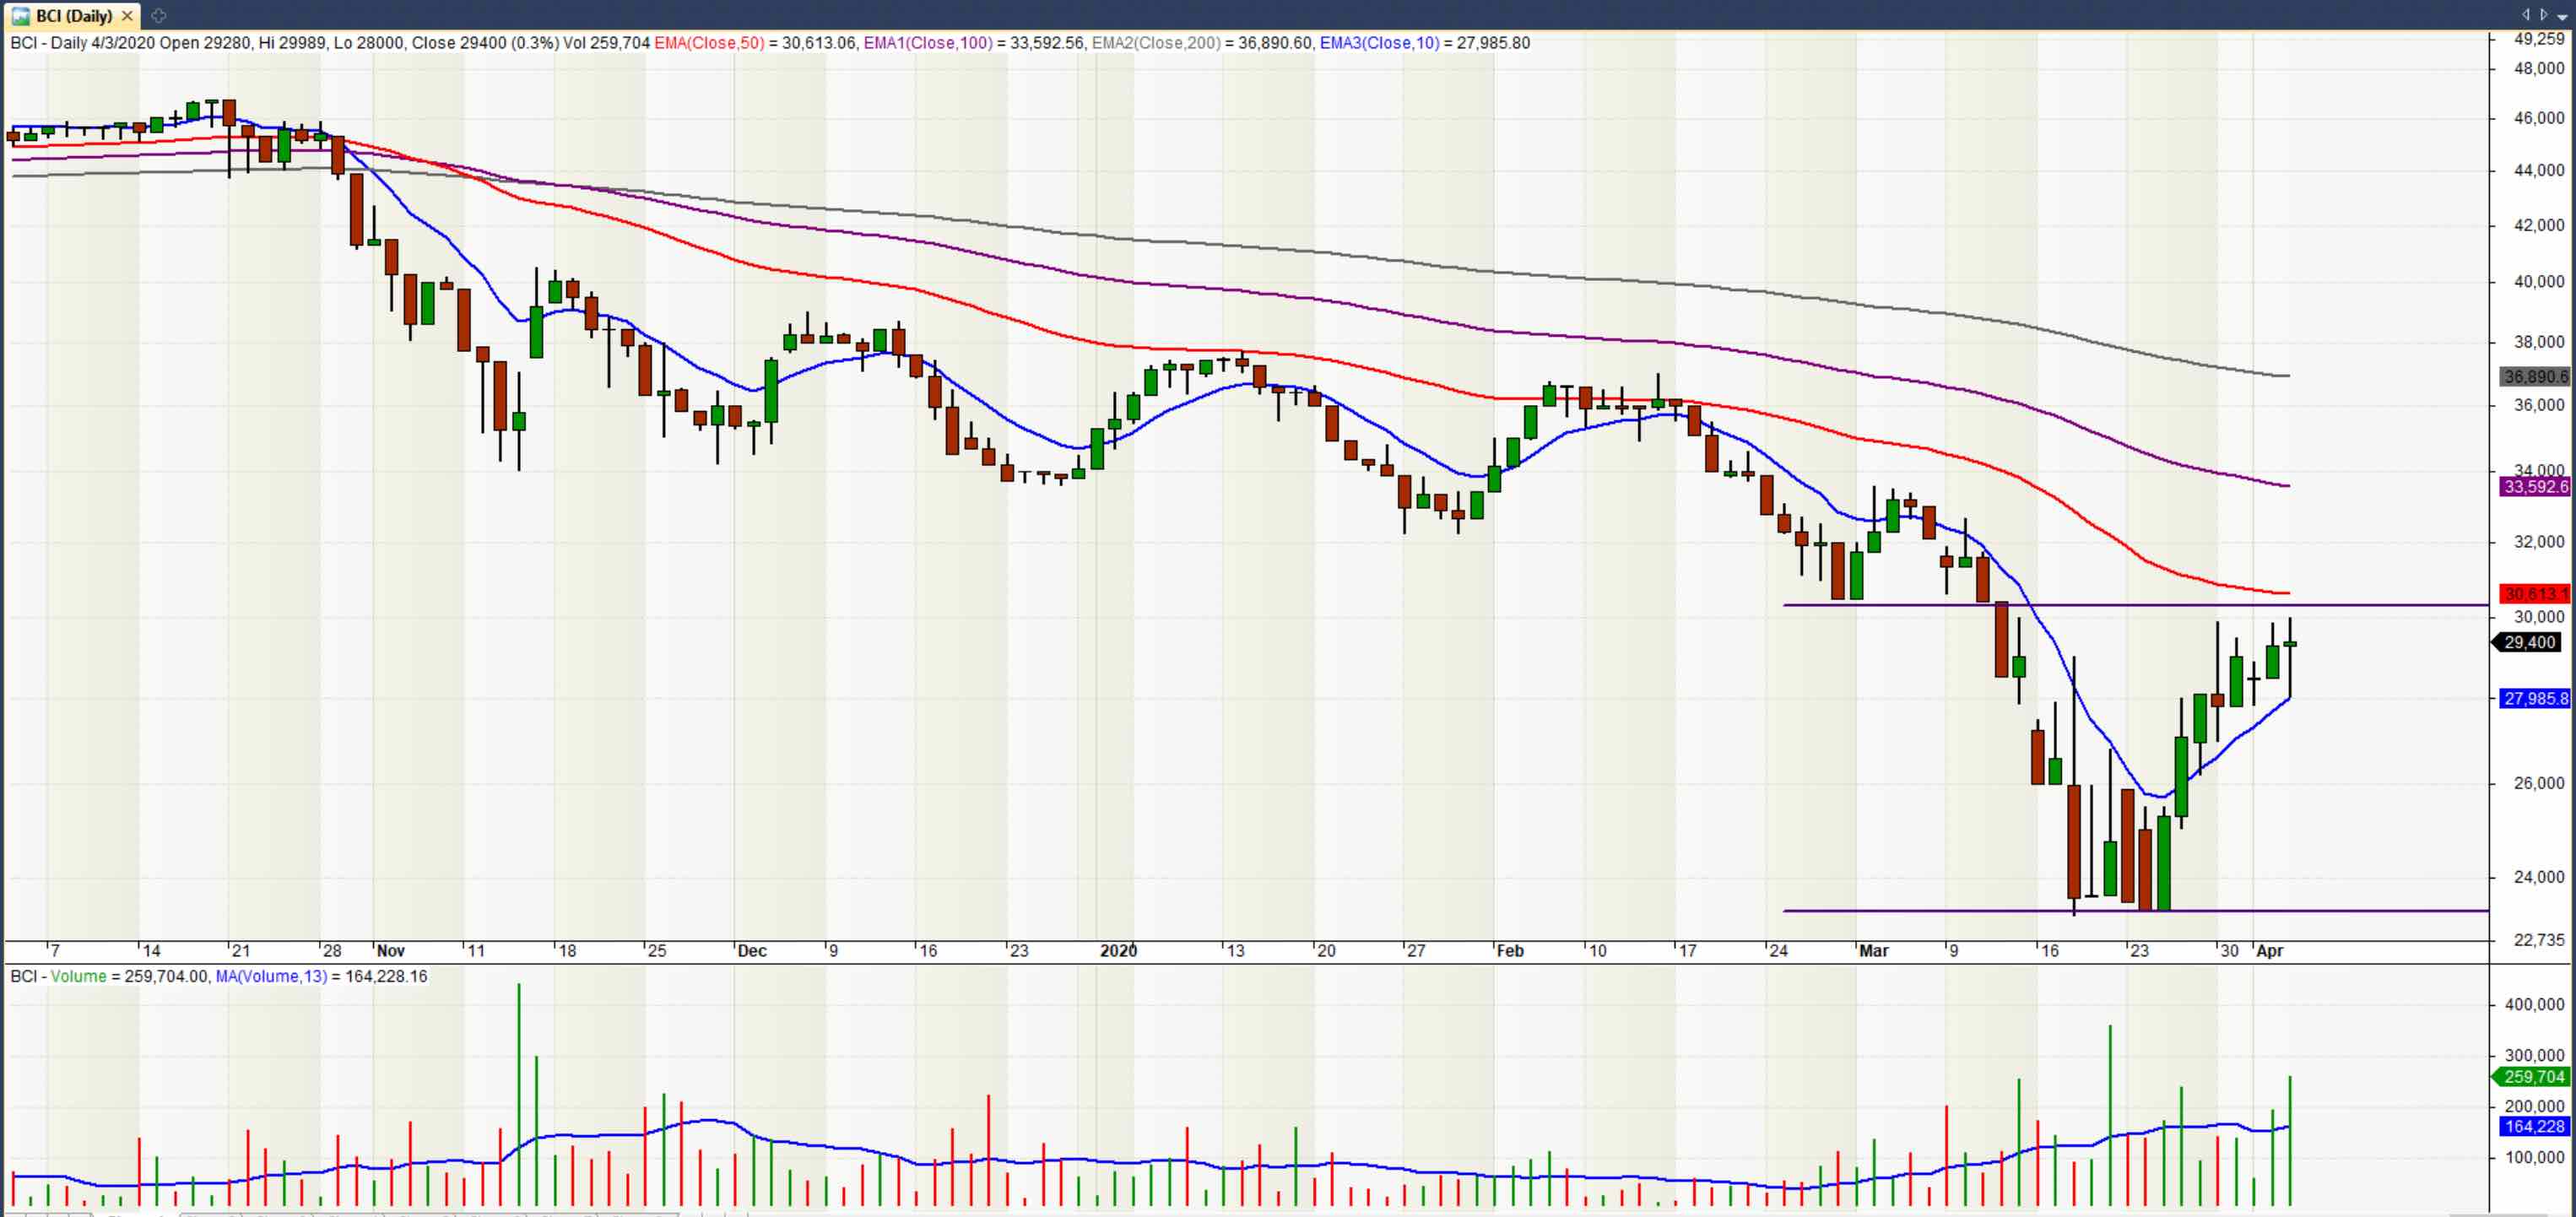Close the BCI (Daily) tab
This screenshot has height=1217, width=2576.
click(127, 16)
